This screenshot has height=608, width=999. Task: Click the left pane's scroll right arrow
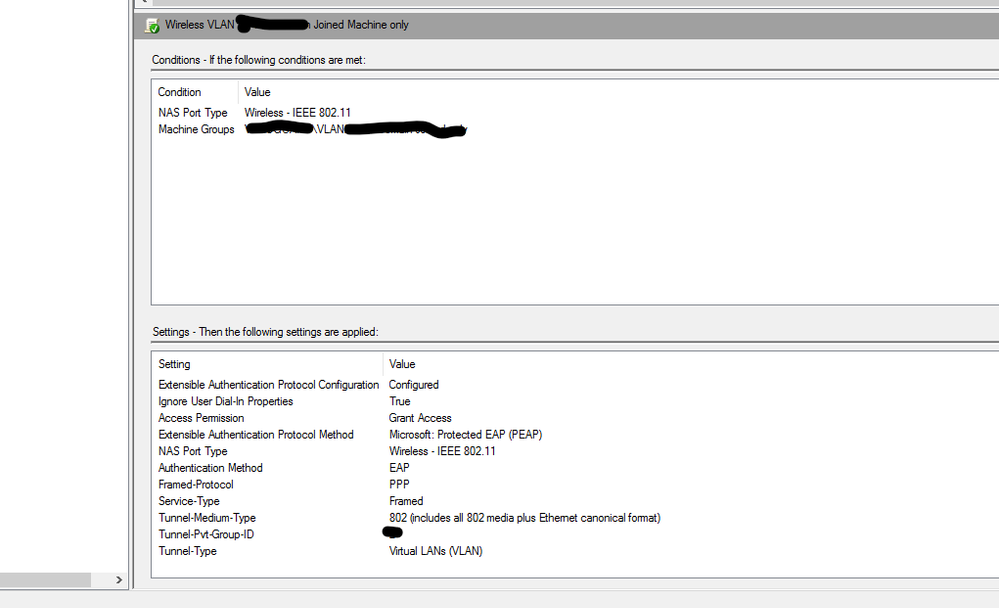[x=119, y=580]
